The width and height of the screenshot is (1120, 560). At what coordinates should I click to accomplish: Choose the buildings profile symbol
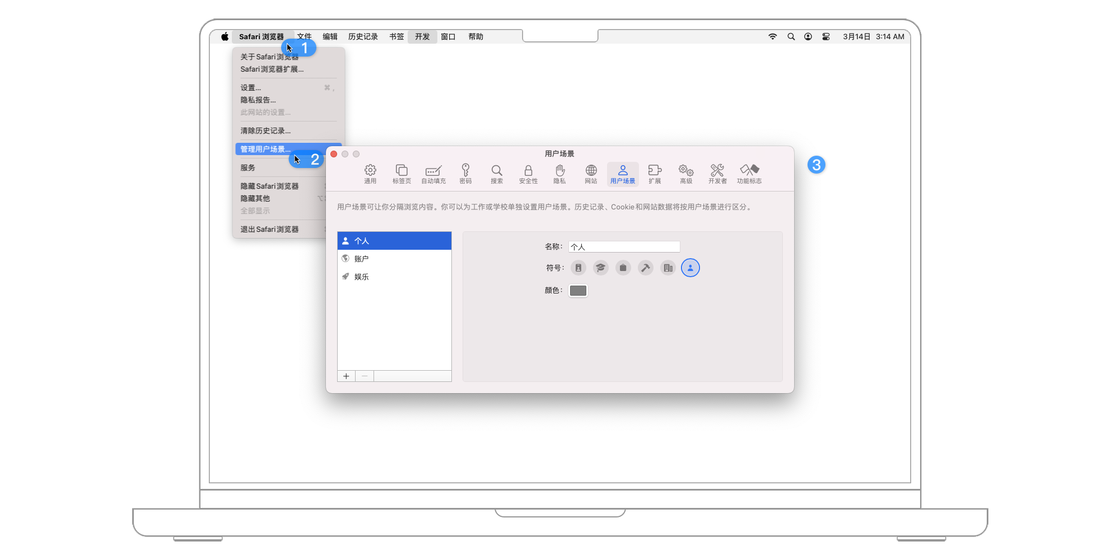(x=668, y=268)
